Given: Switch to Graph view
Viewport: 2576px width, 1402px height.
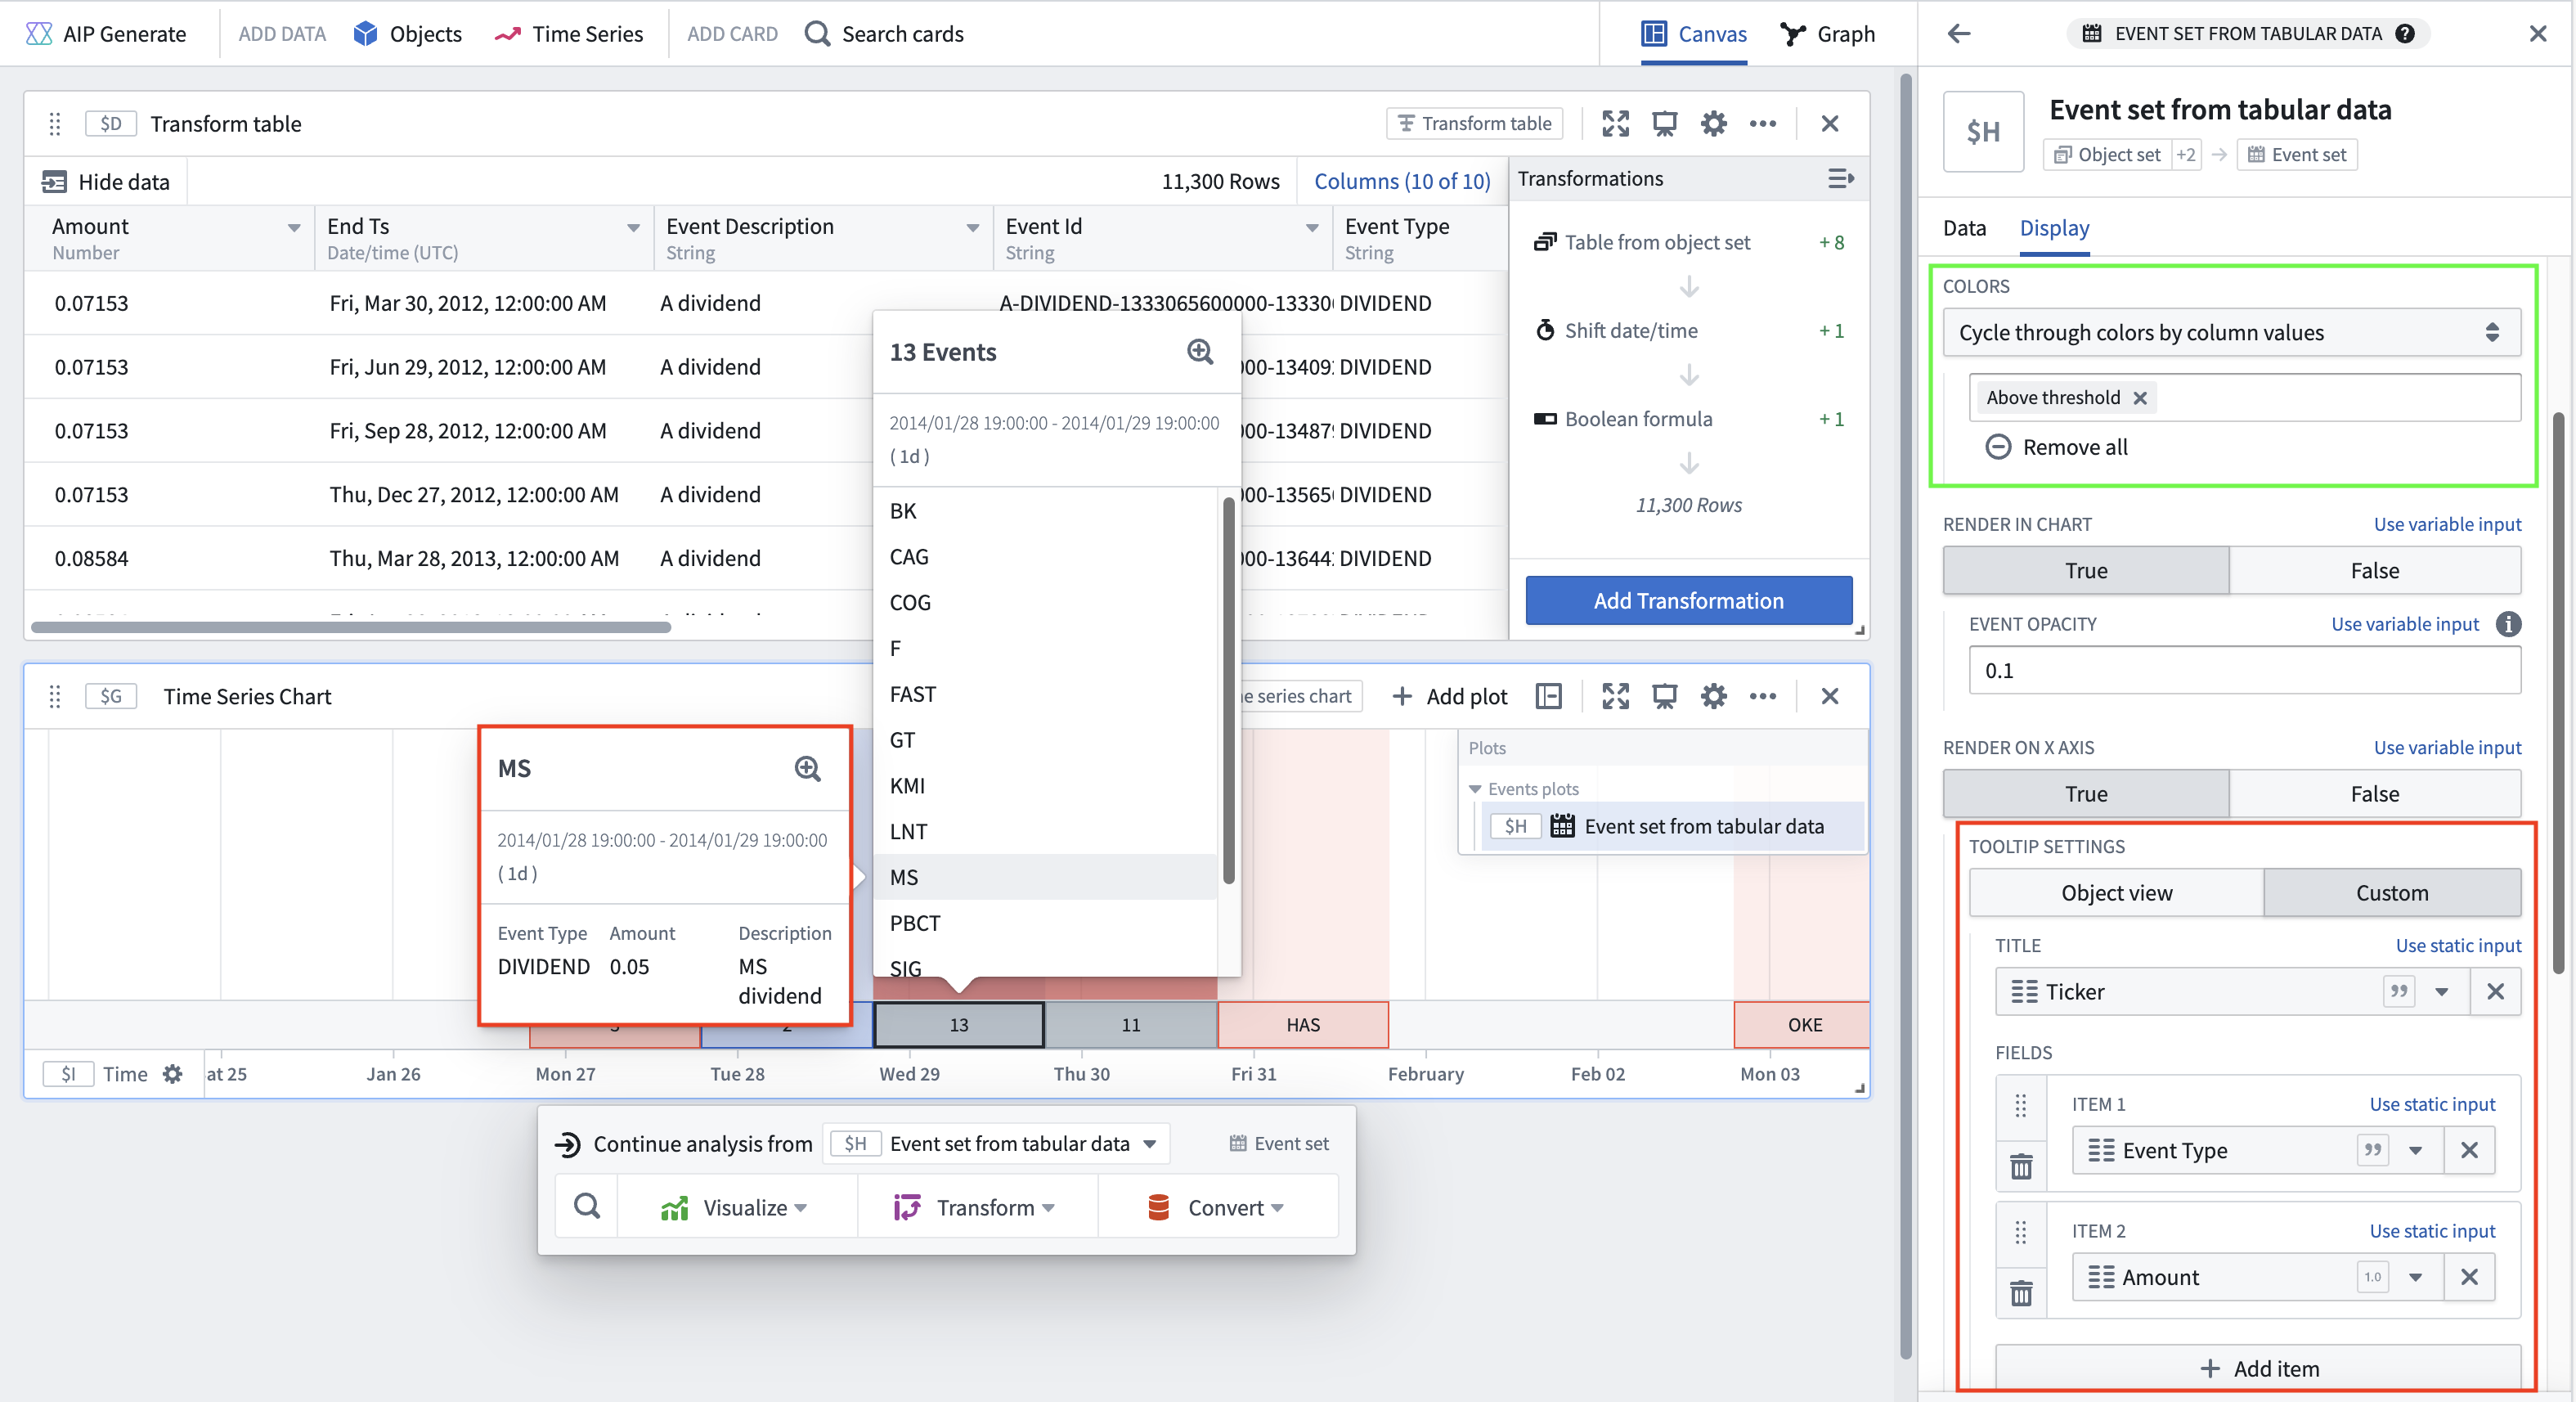Looking at the screenshot, I should point(1828,34).
